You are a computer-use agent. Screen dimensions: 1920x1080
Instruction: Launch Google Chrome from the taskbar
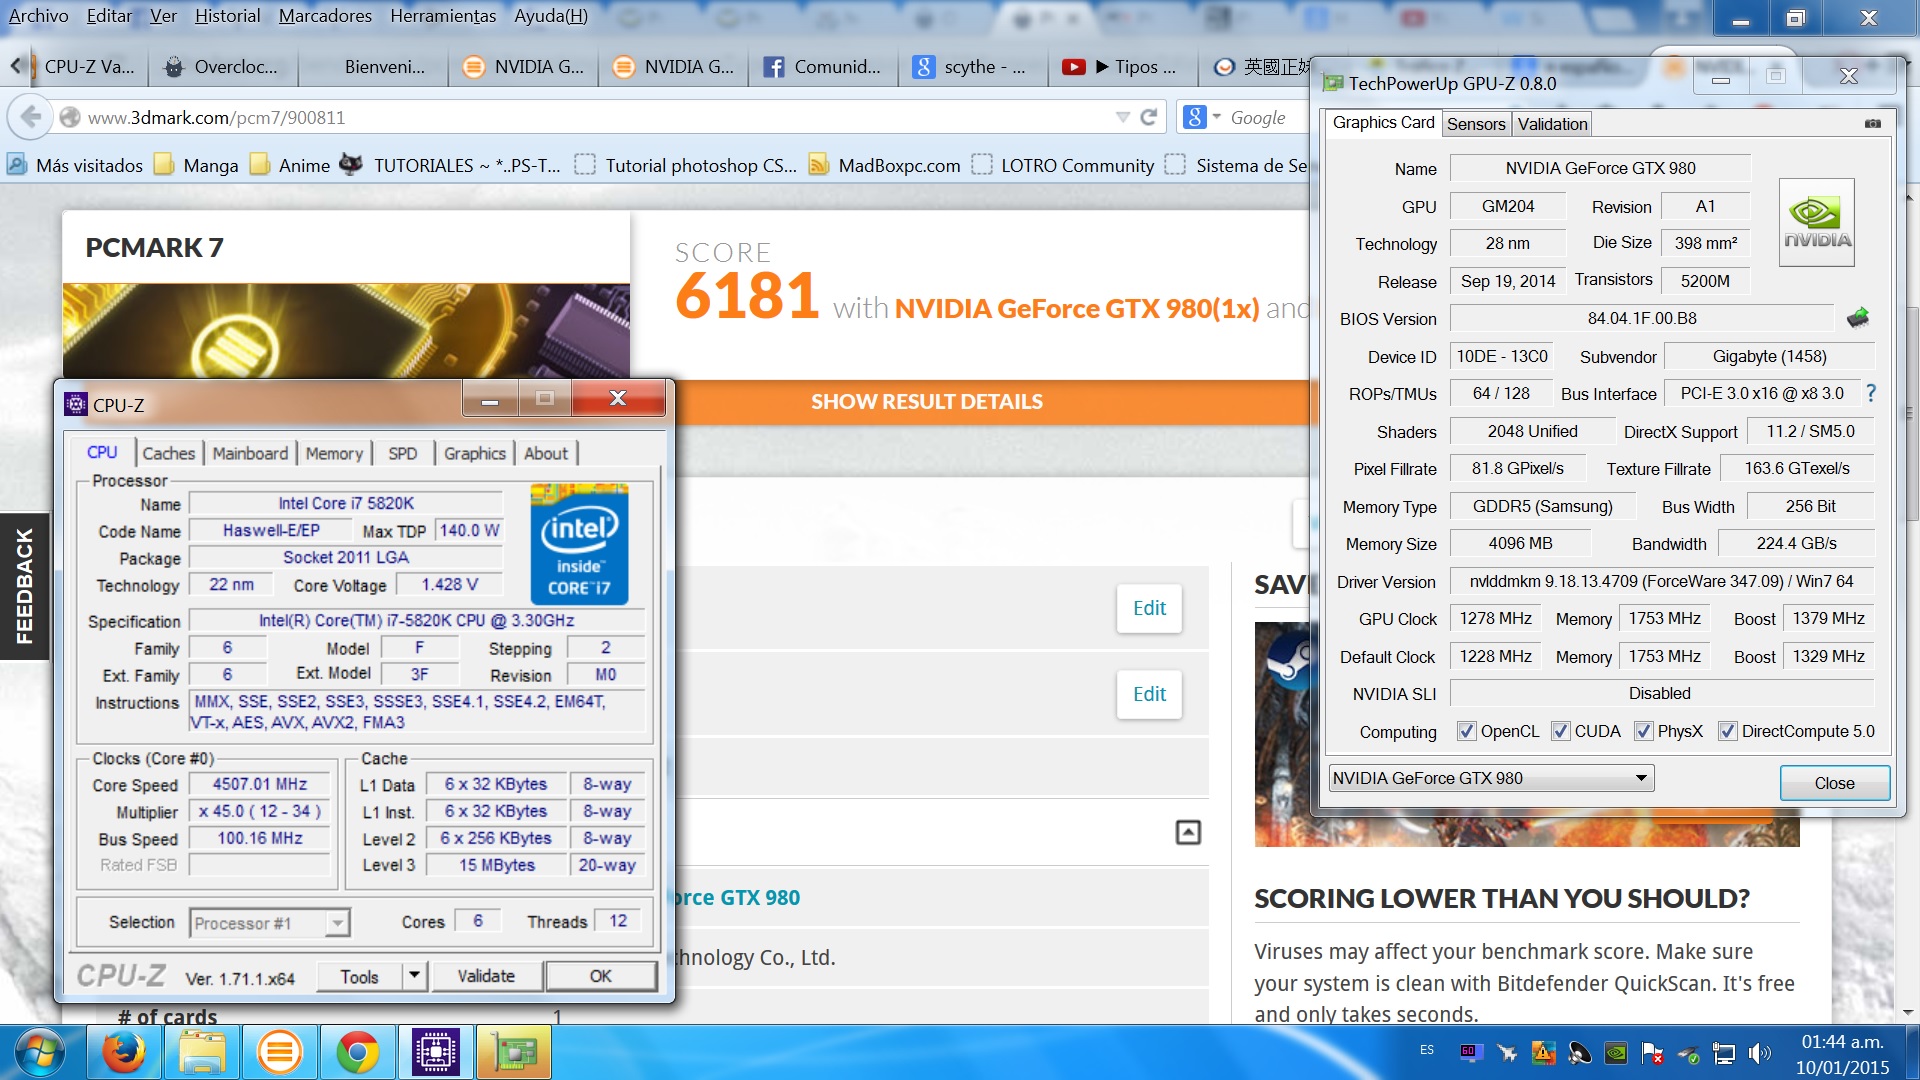(358, 1052)
